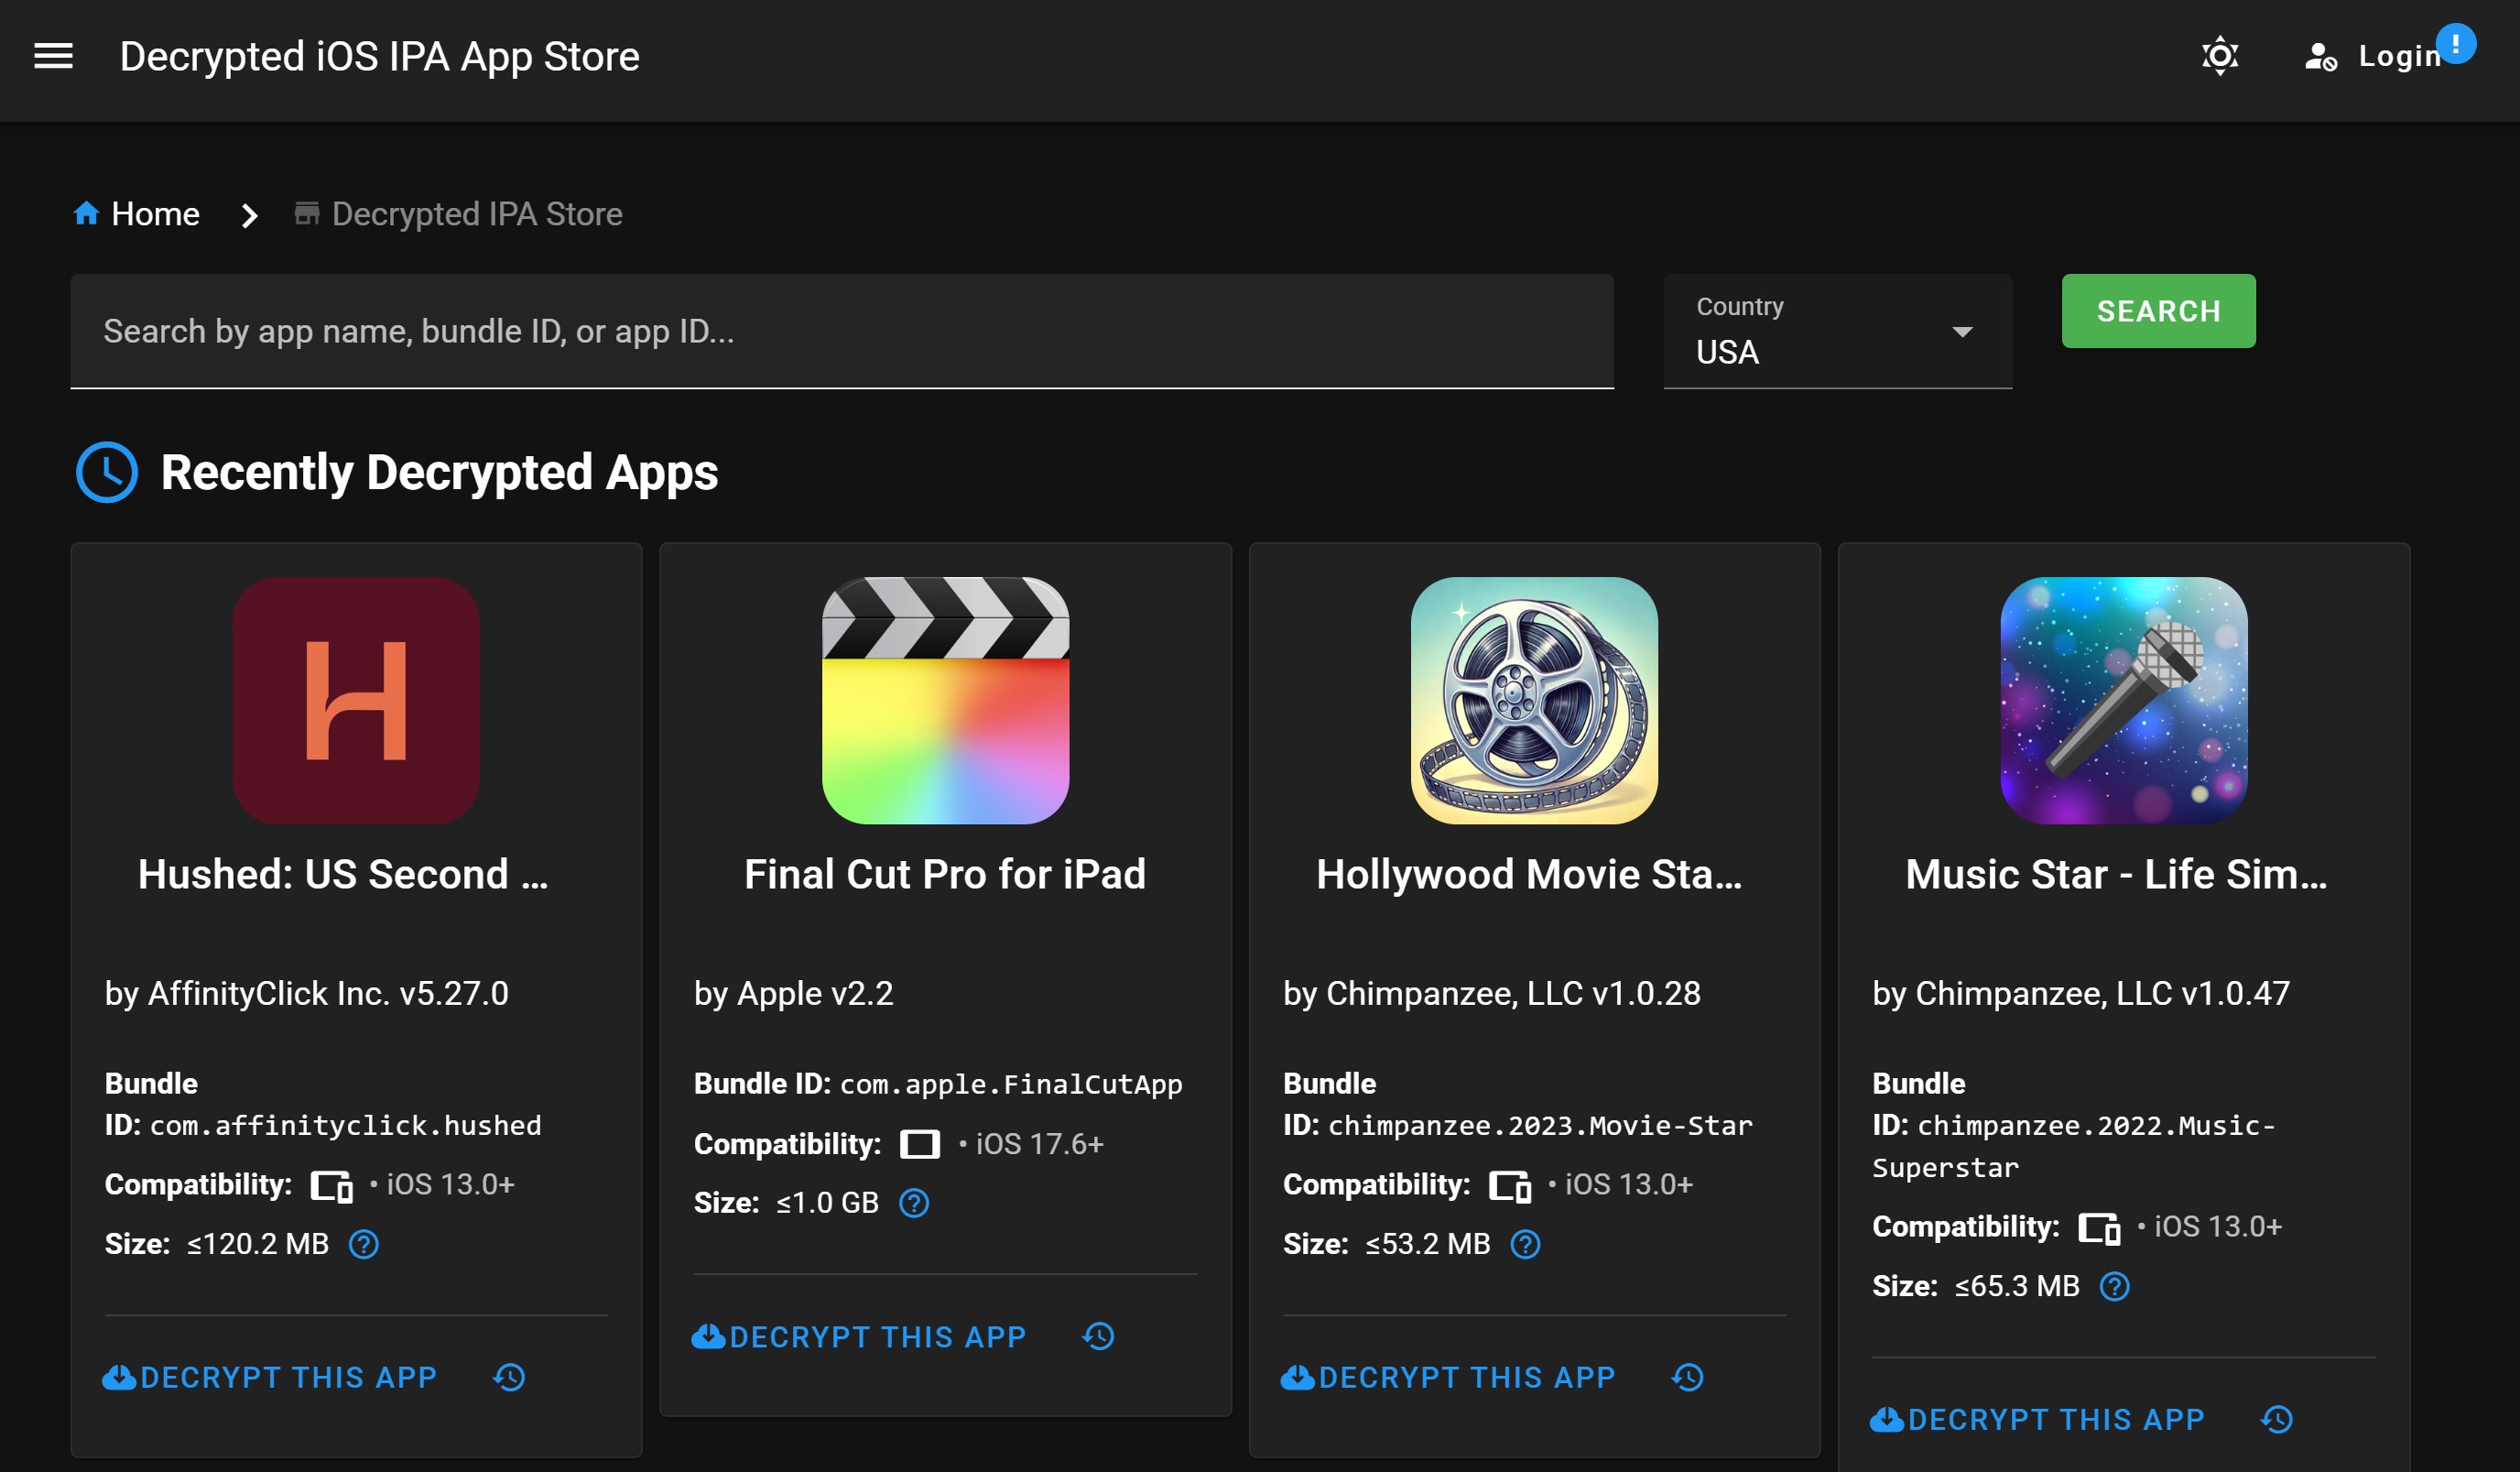Click the Hollywood Movie Star film reel icon
Viewport: 2520px width, 1472px height.
[1534, 701]
